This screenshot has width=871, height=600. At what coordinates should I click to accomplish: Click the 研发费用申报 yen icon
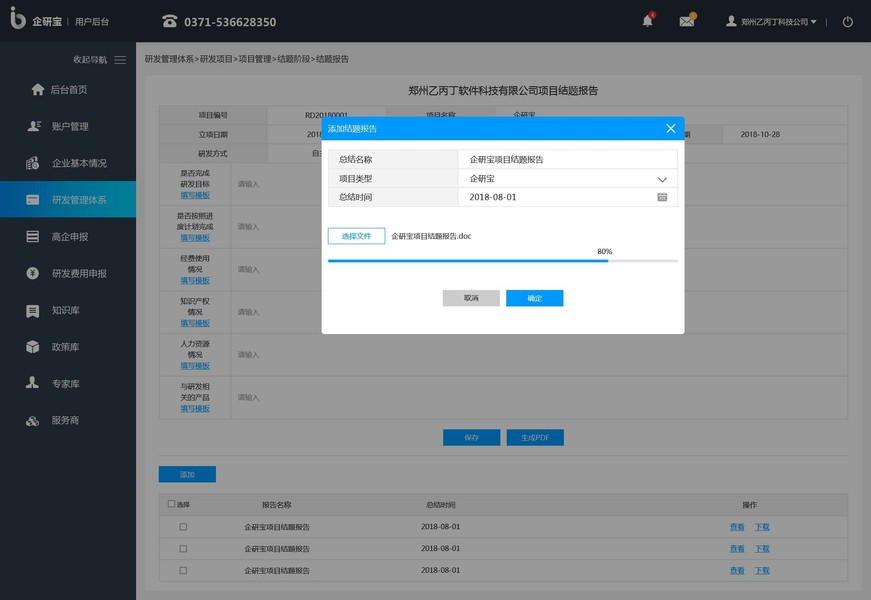33,273
